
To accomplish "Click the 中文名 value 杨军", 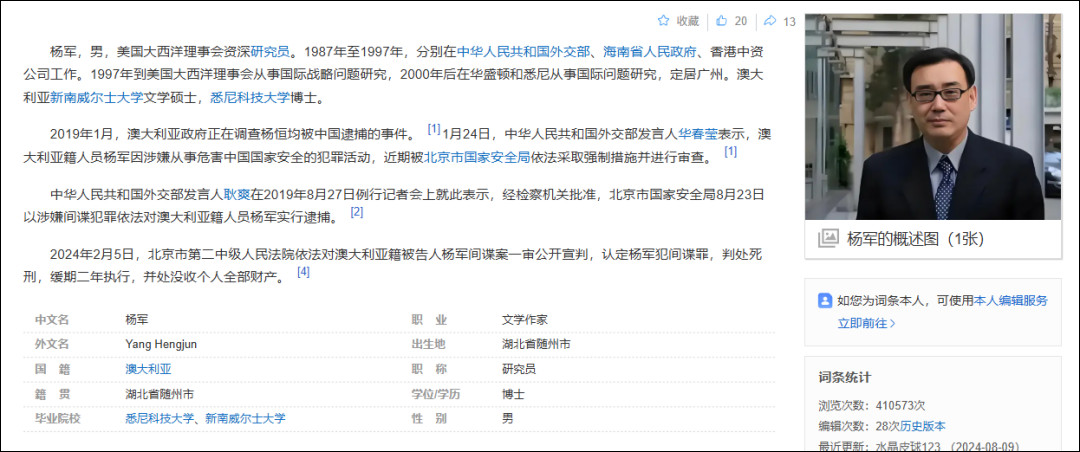I will [x=136, y=320].
